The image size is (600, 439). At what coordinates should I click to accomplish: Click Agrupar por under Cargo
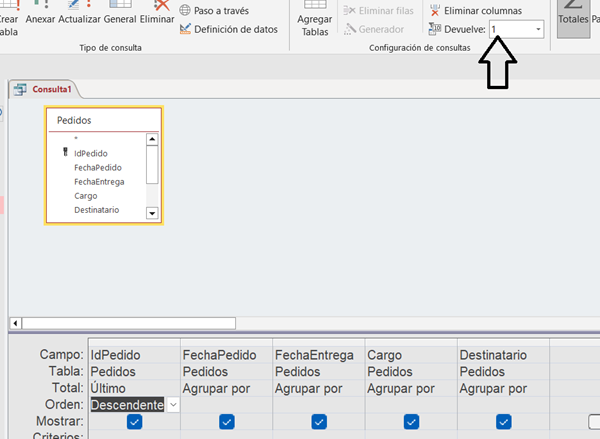point(411,388)
